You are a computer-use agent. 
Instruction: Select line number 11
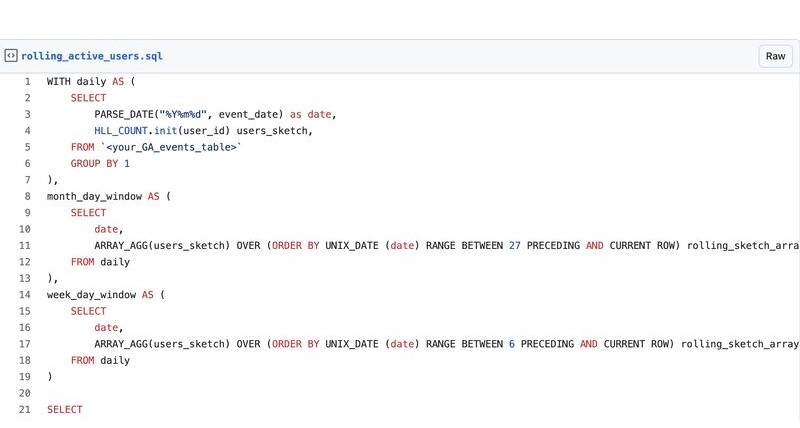pos(25,245)
